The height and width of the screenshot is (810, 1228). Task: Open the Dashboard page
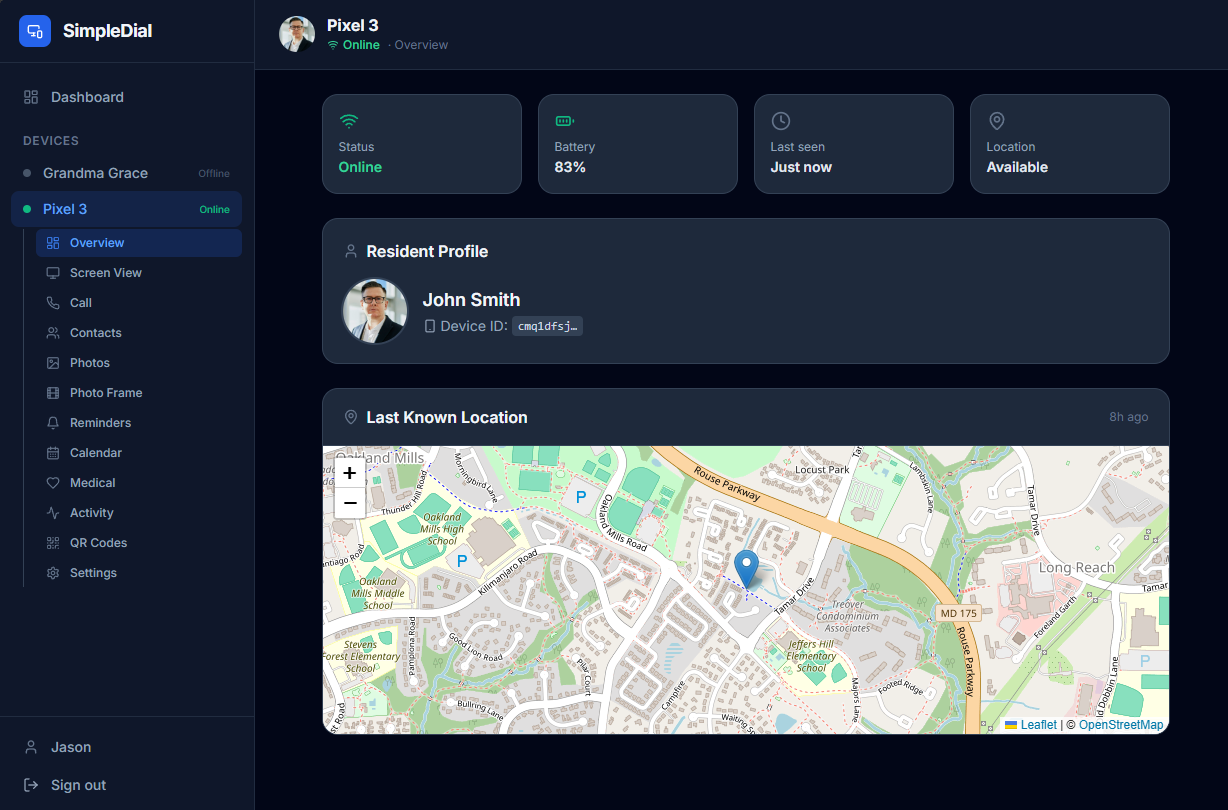[127, 97]
